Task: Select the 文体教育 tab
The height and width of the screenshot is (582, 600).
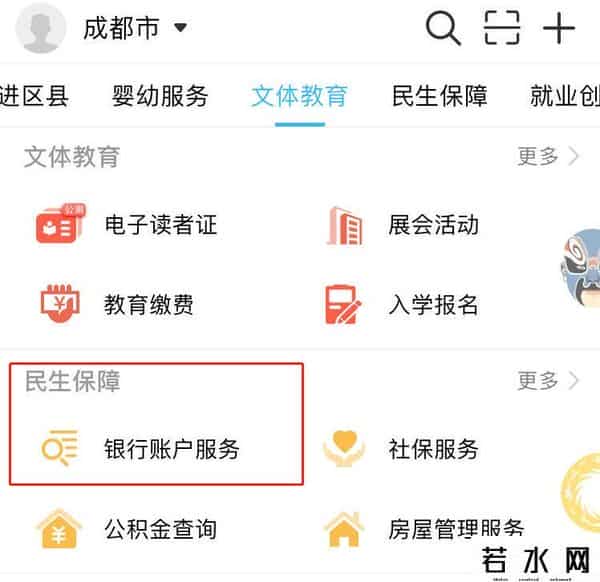Action: 300,96
